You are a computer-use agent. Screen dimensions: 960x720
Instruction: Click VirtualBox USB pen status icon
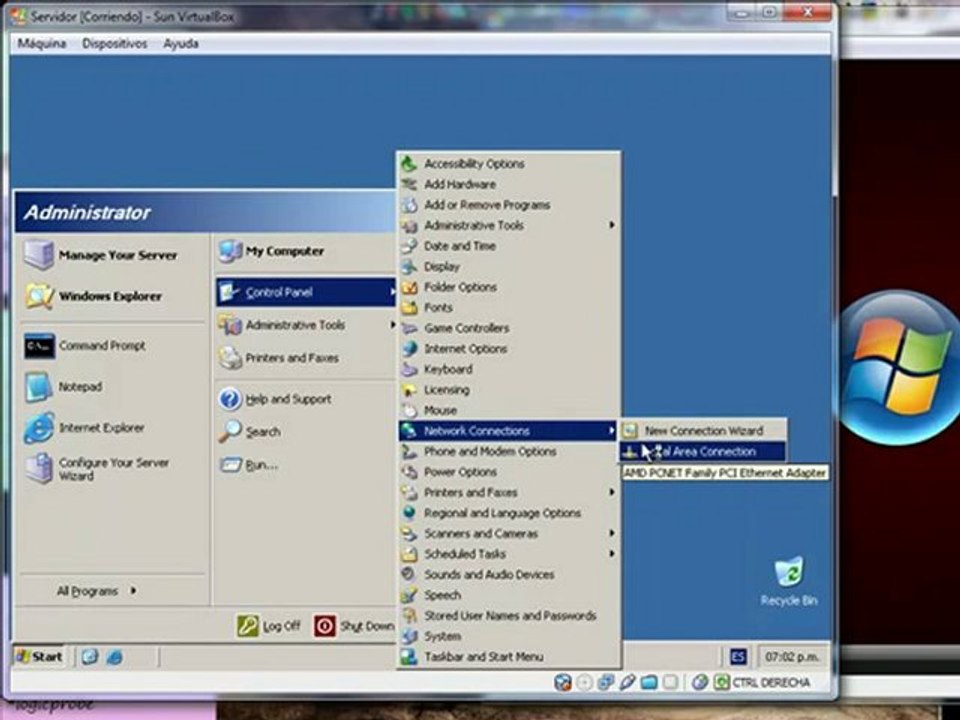click(628, 682)
